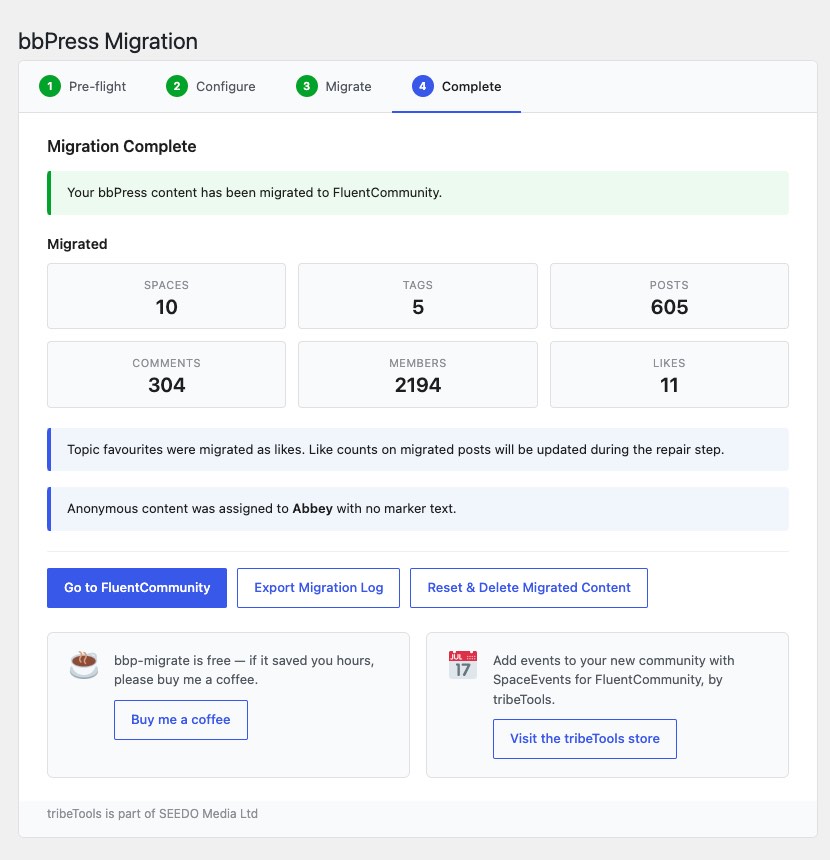The height and width of the screenshot is (860, 830).
Task: Click the 'Migrated' subheading
Action: 77,244
